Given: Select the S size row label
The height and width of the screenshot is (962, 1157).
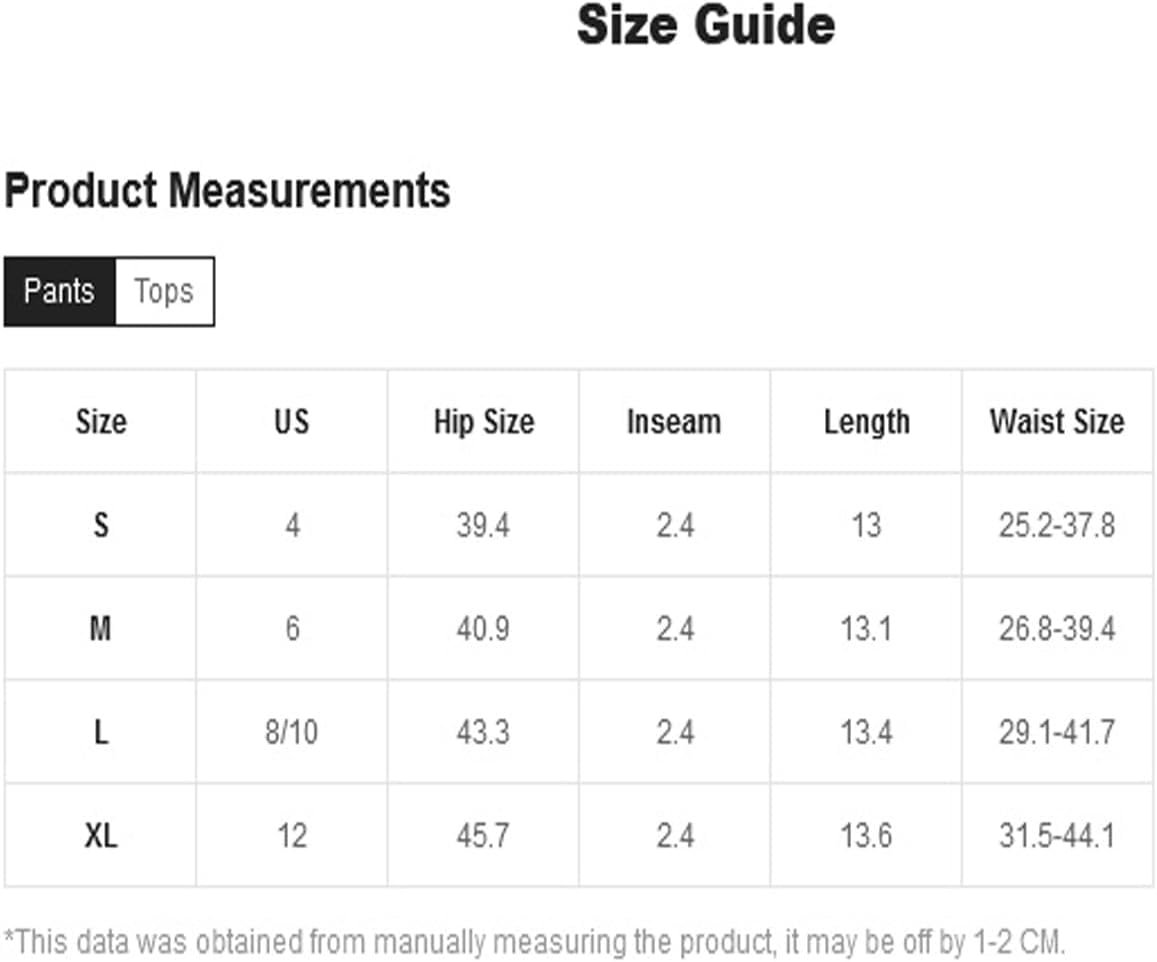Looking at the screenshot, I should [x=101, y=525].
